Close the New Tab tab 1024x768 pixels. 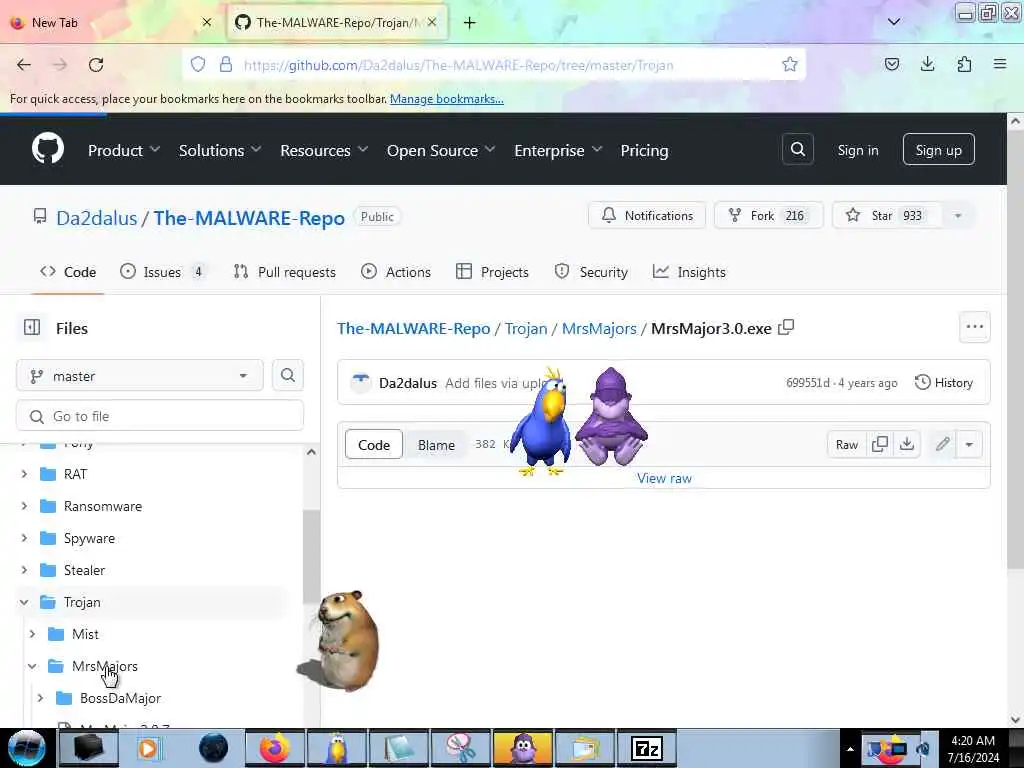207,22
